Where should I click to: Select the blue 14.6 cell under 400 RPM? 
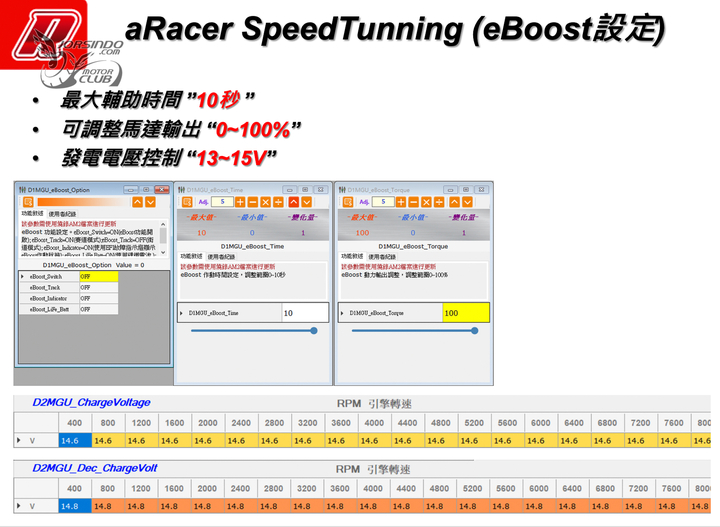tap(75, 441)
